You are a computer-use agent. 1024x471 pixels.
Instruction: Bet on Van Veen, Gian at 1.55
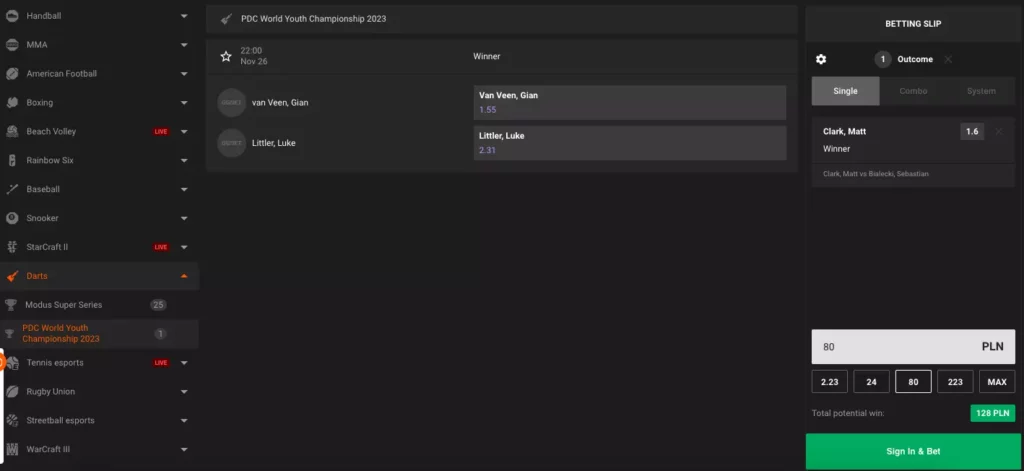(x=630, y=103)
